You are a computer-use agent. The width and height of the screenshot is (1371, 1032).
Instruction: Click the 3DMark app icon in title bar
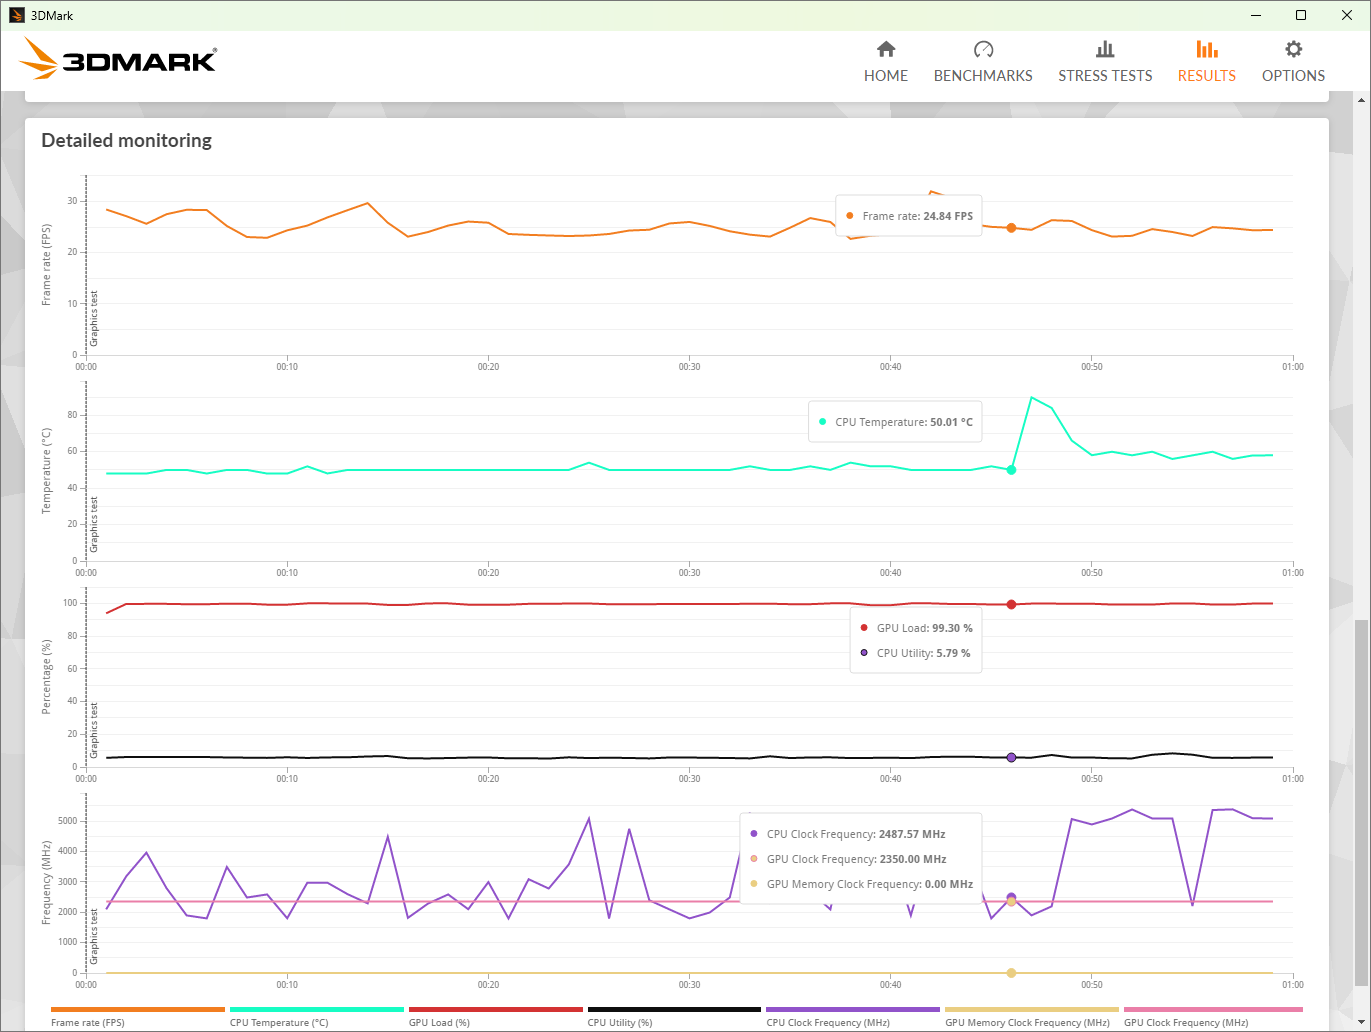coord(16,15)
